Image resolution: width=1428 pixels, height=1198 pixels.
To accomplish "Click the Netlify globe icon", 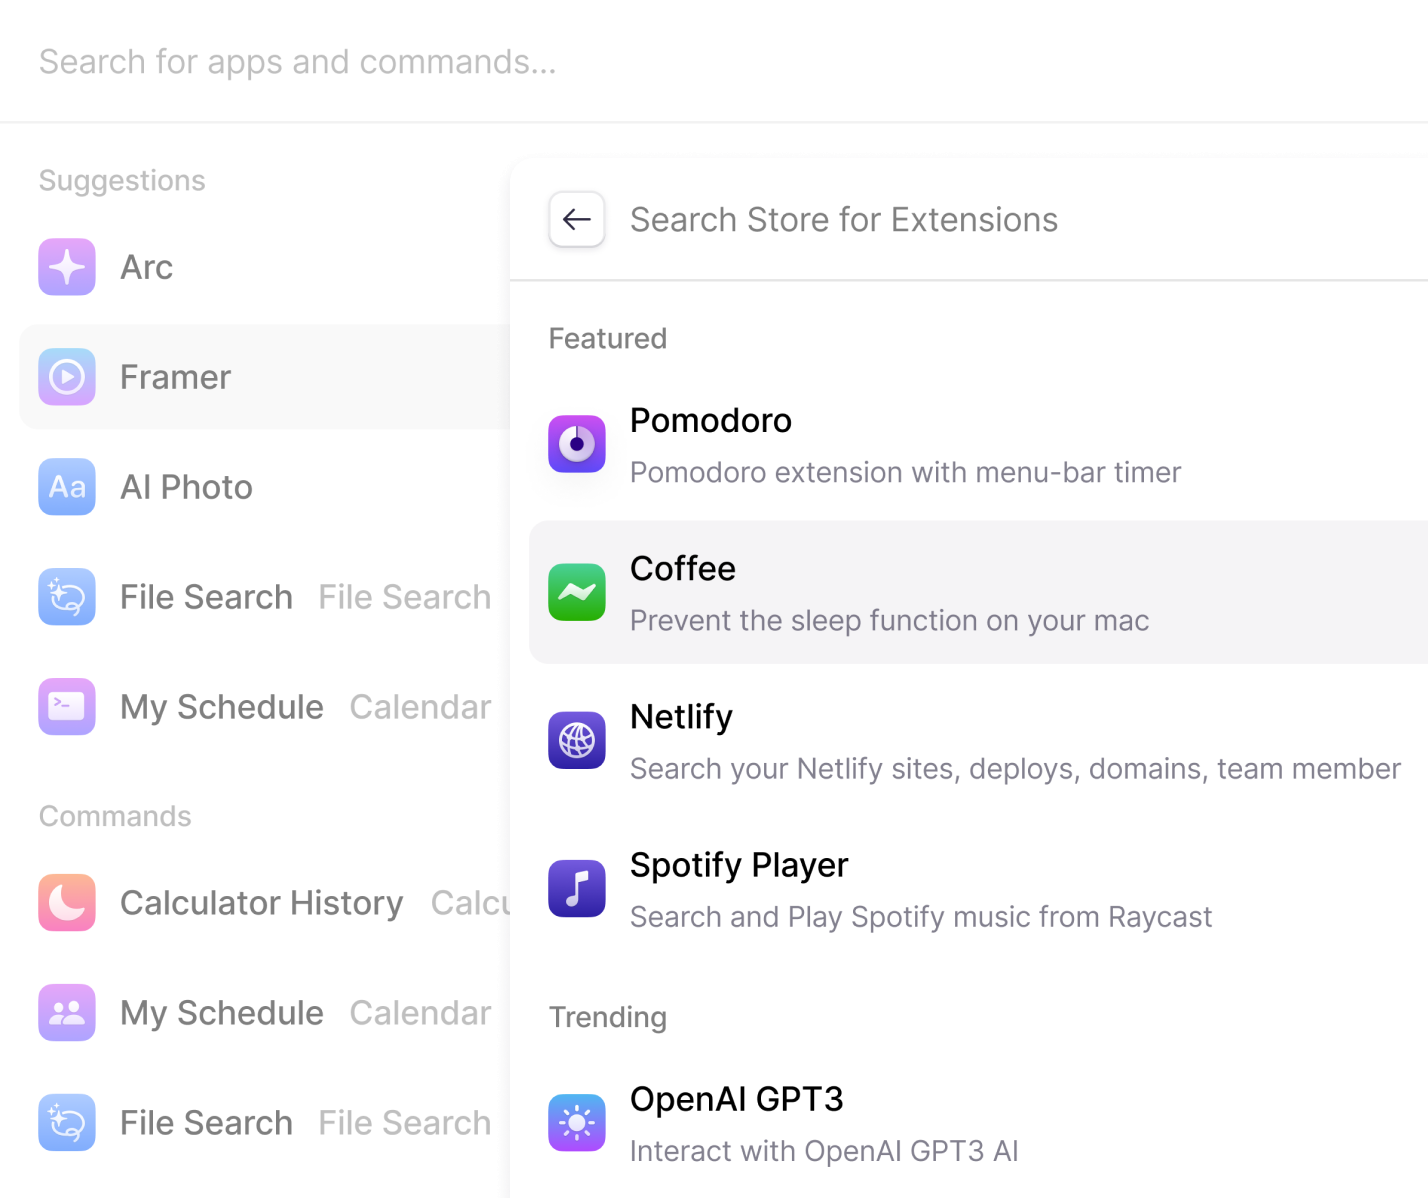I will [577, 740].
